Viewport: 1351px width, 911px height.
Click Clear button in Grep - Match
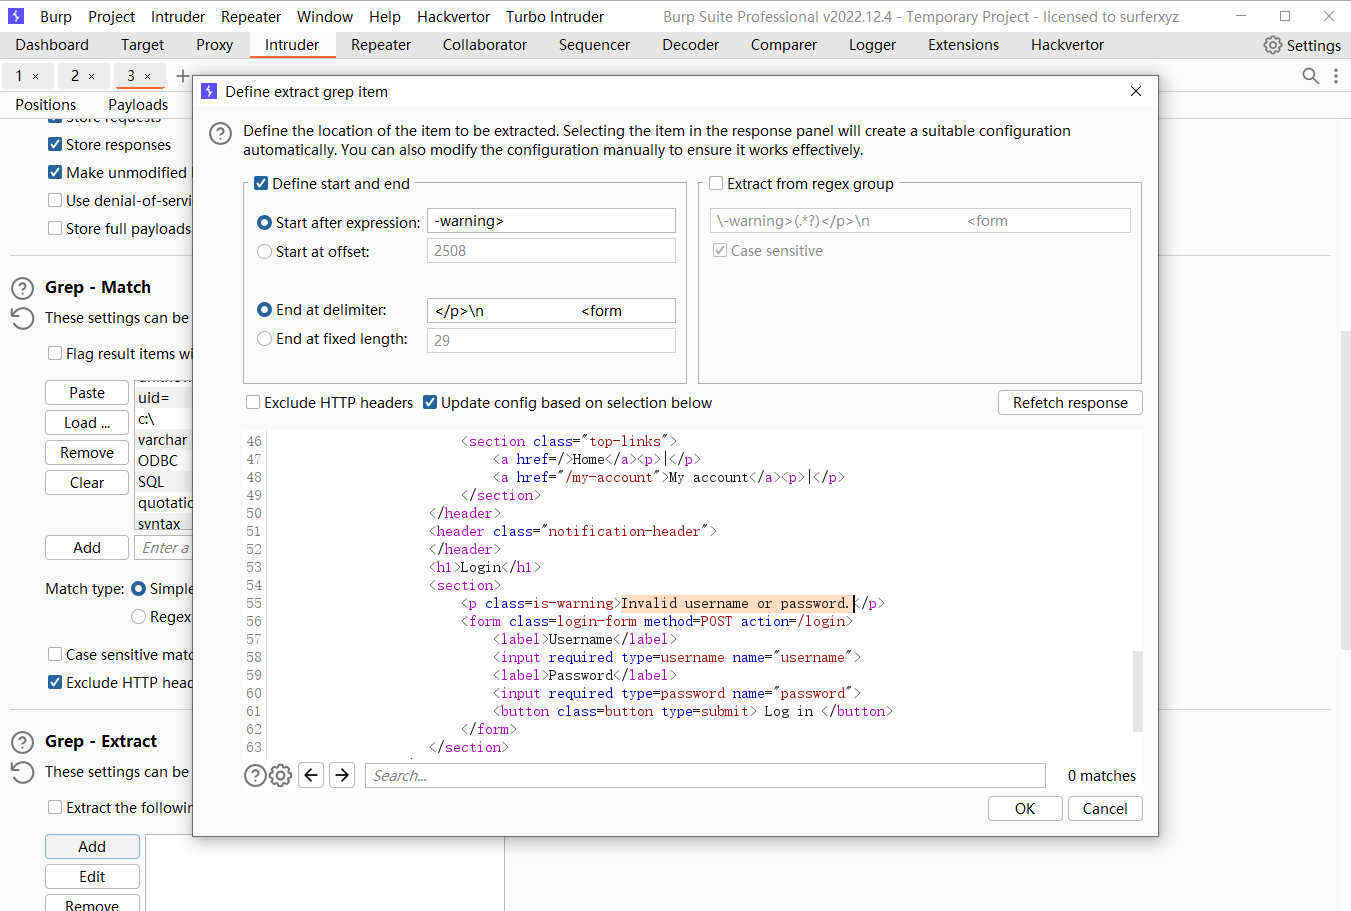87,483
